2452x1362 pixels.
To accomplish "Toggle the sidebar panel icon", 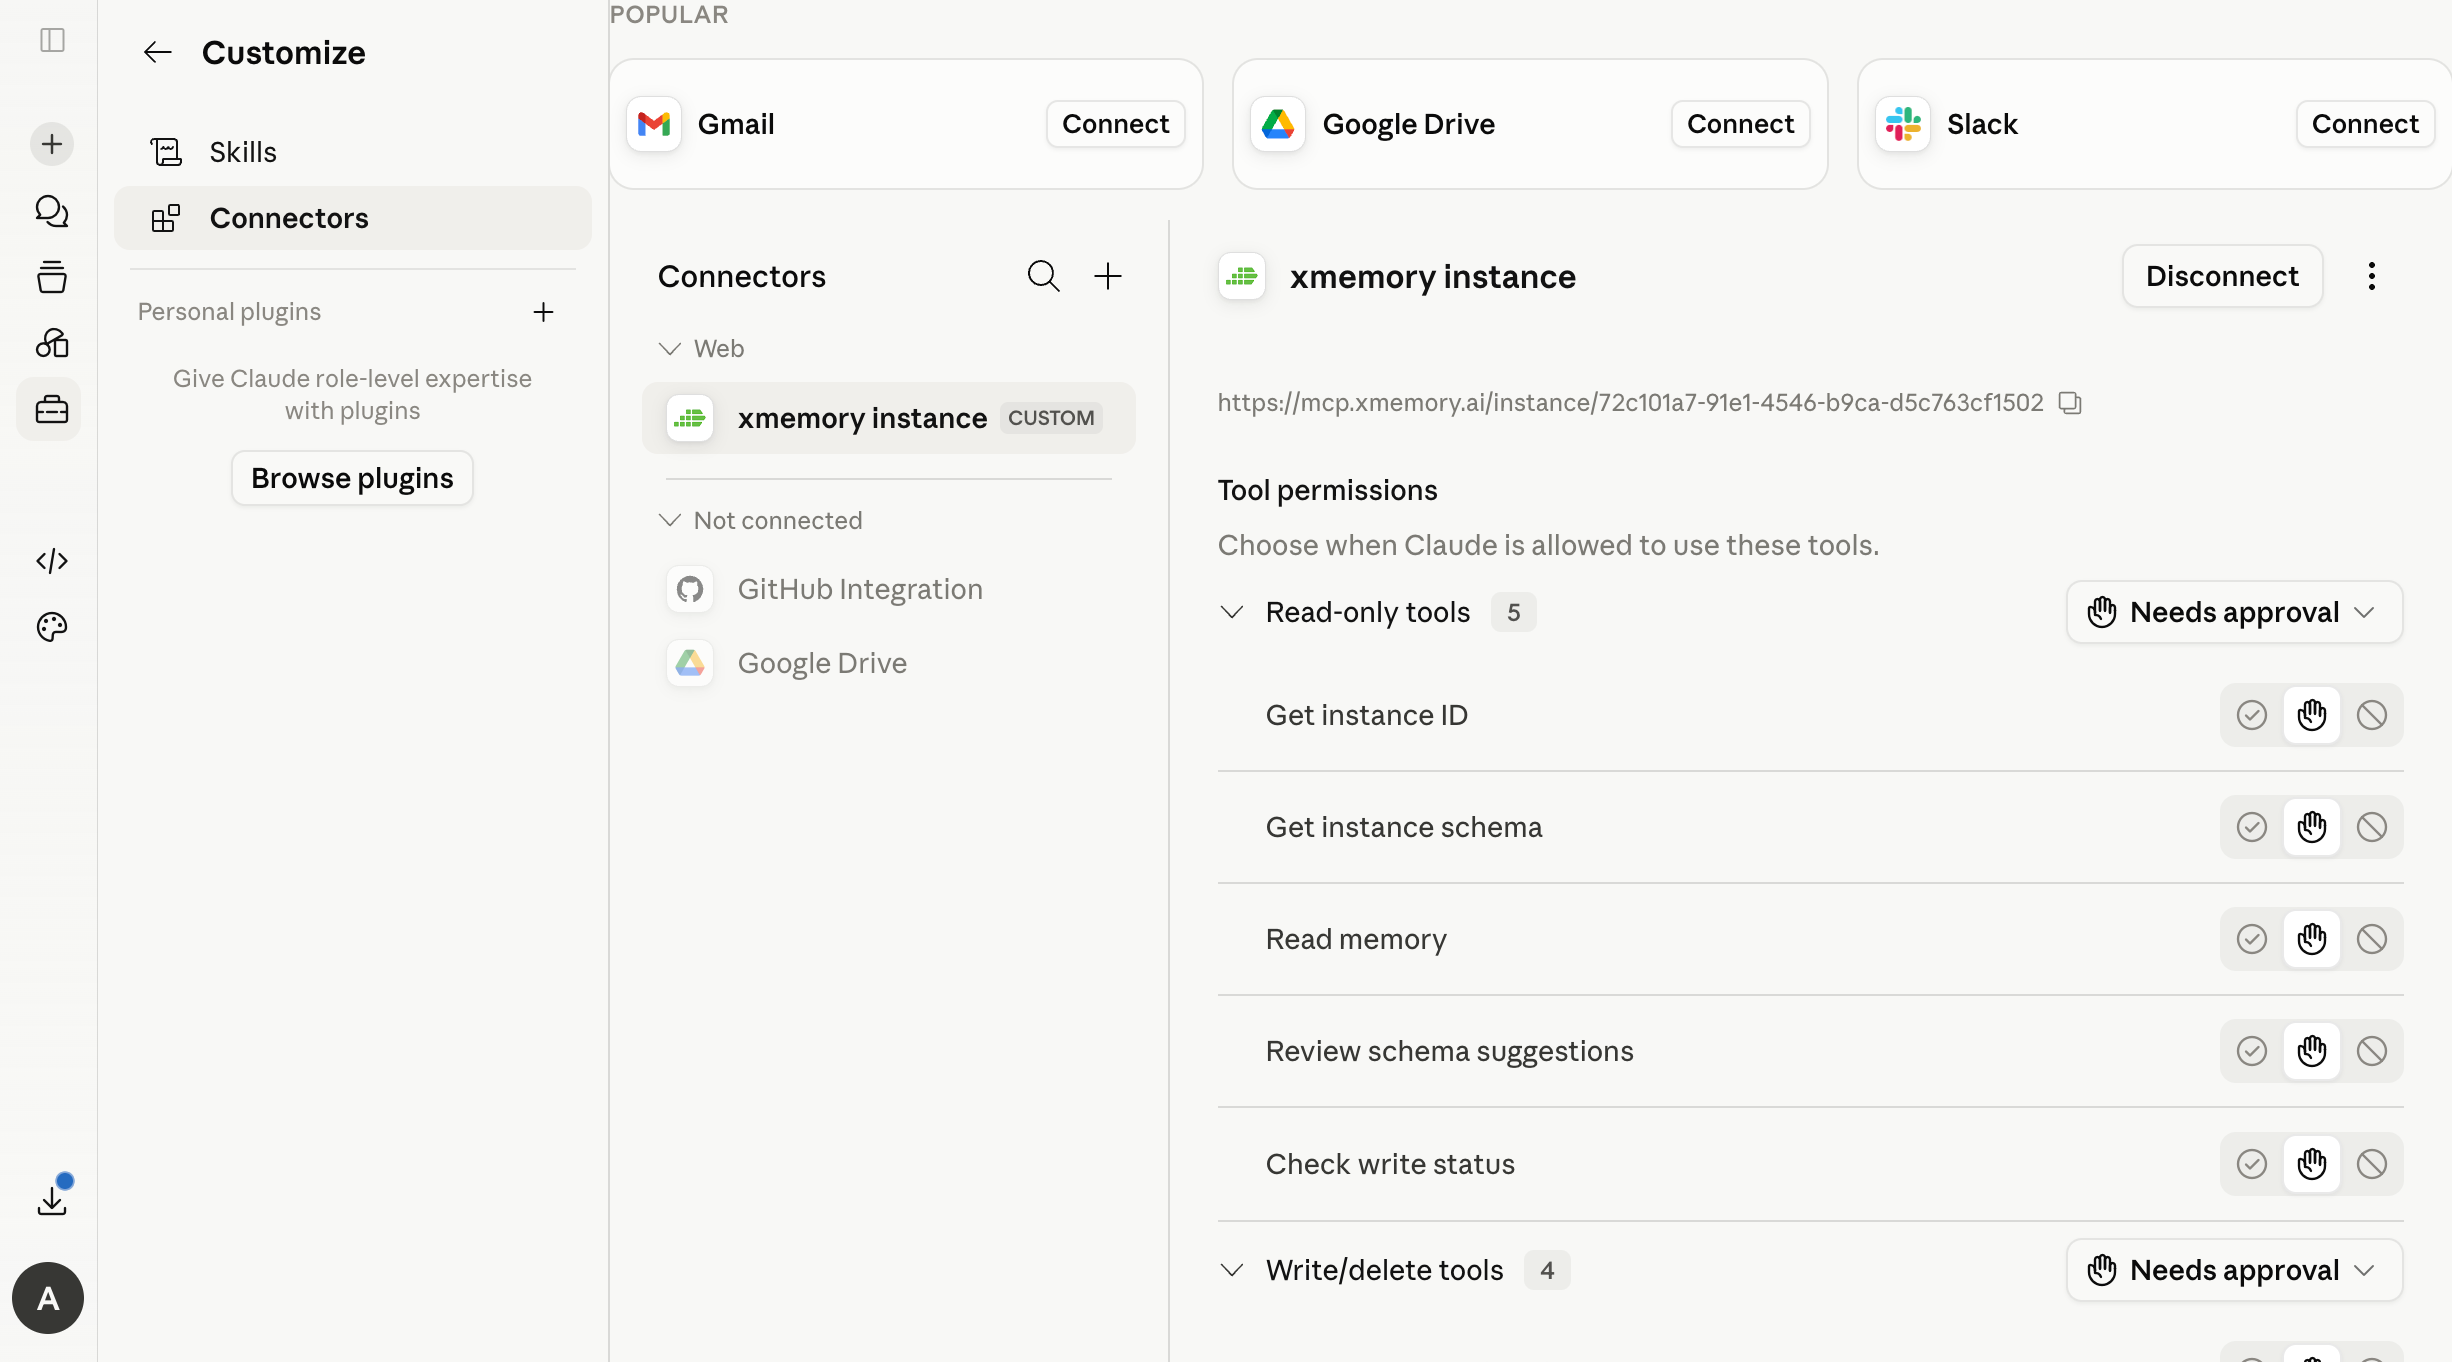I will point(52,40).
